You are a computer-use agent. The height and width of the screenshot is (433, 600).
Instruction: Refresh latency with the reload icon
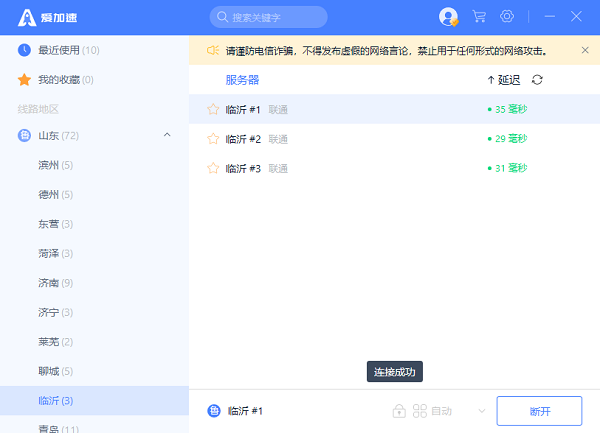click(x=537, y=80)
